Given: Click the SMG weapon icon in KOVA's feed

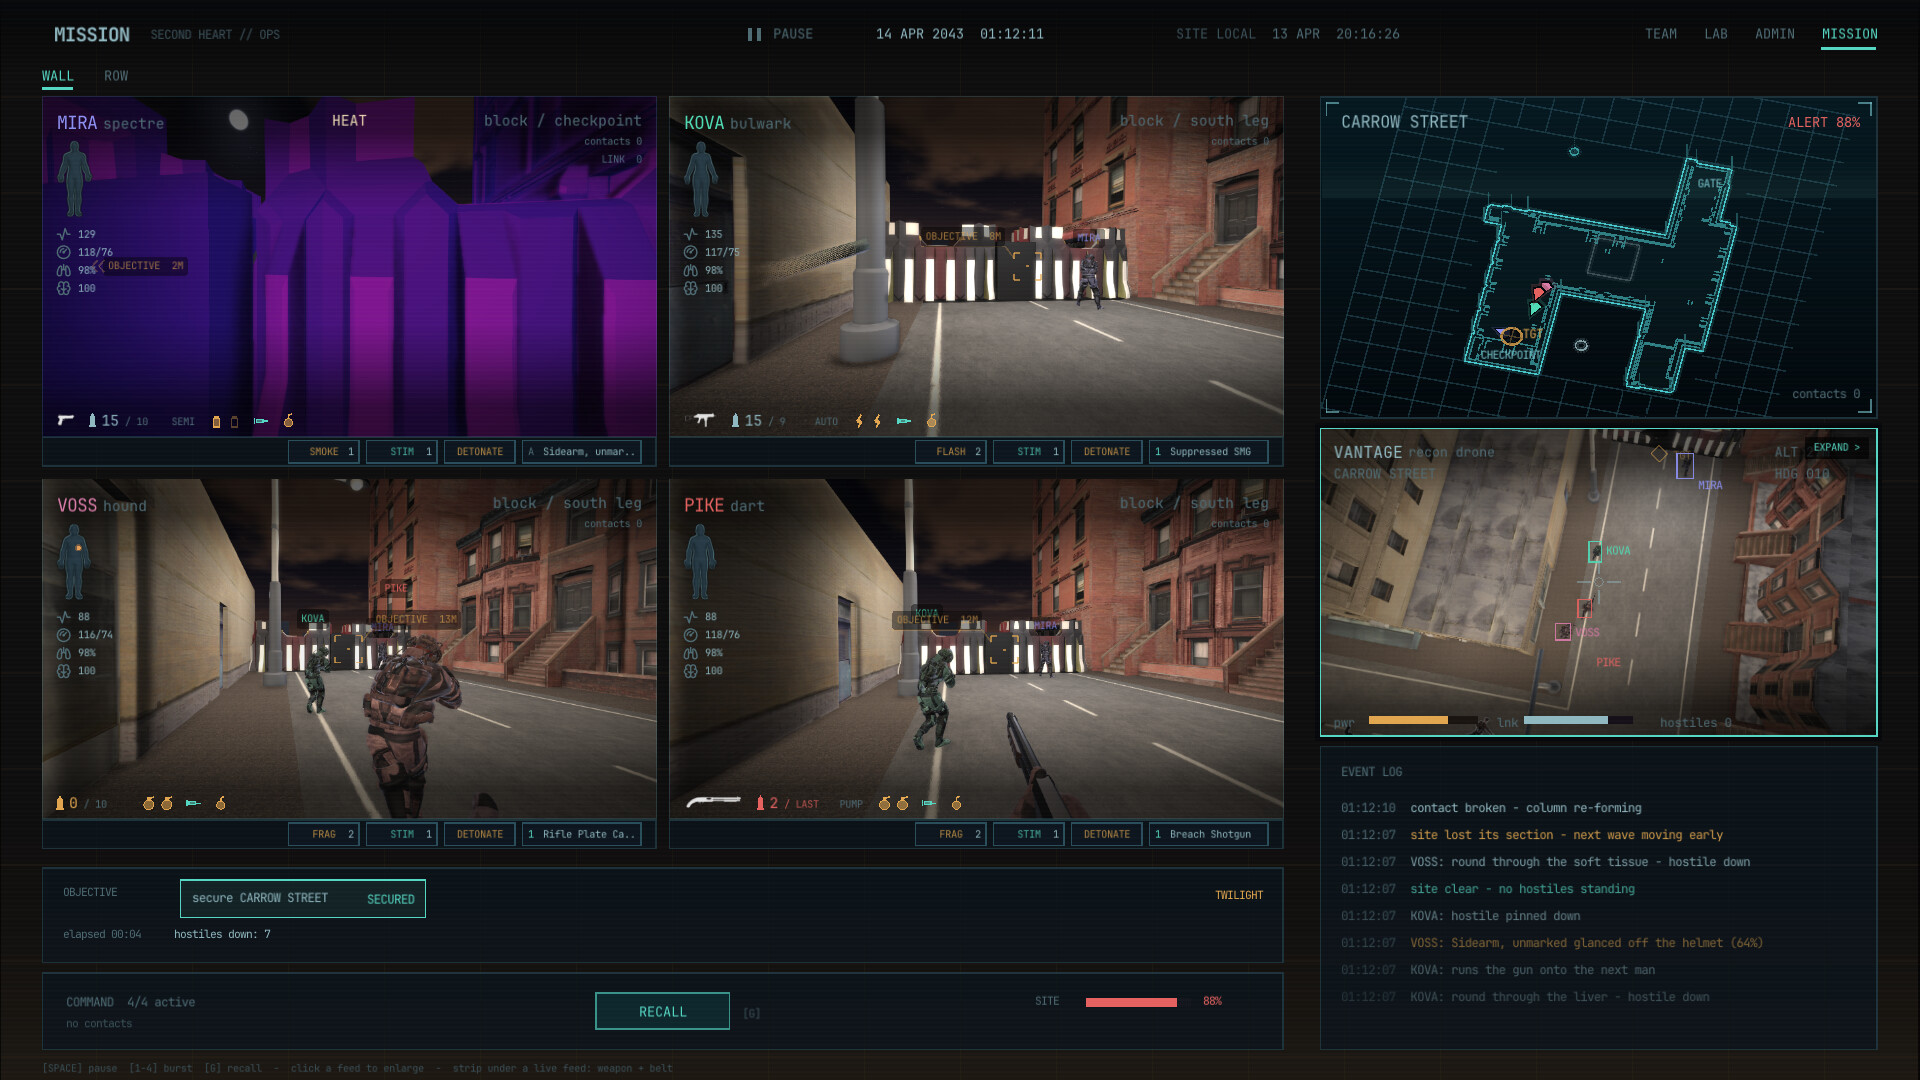Looking at the screenshot, I should coord(704,421).
